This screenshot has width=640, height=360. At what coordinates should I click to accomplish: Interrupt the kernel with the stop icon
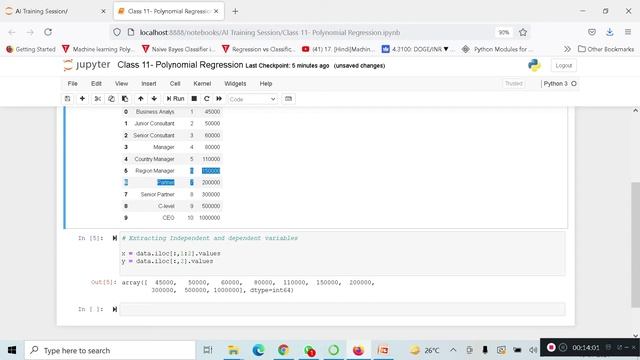[194, 99]
